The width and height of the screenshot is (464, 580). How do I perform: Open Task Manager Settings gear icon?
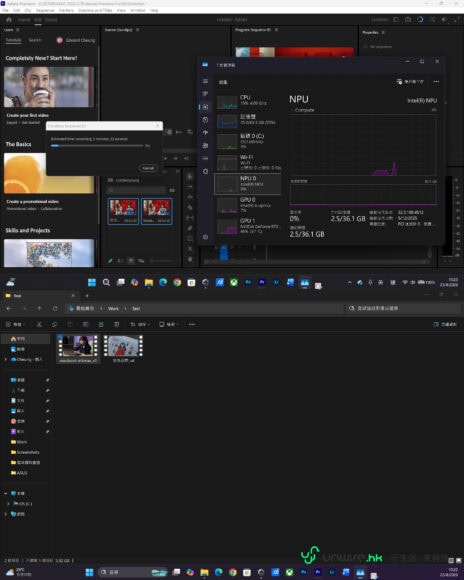[x=205, y=237]
